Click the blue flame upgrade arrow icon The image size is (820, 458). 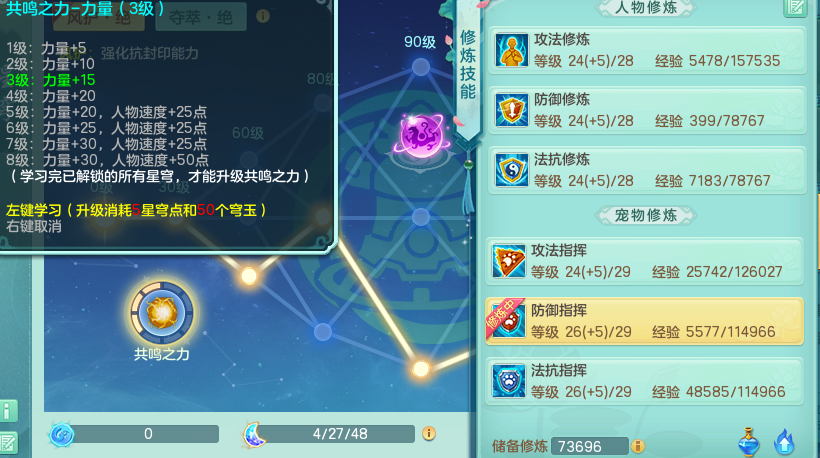click(x=784, y=442)
